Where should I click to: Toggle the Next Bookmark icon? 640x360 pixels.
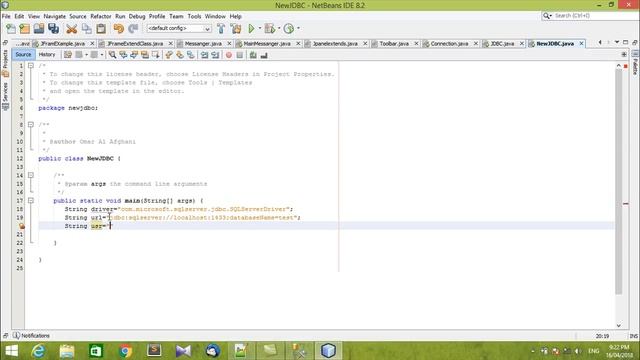(180, 55)
